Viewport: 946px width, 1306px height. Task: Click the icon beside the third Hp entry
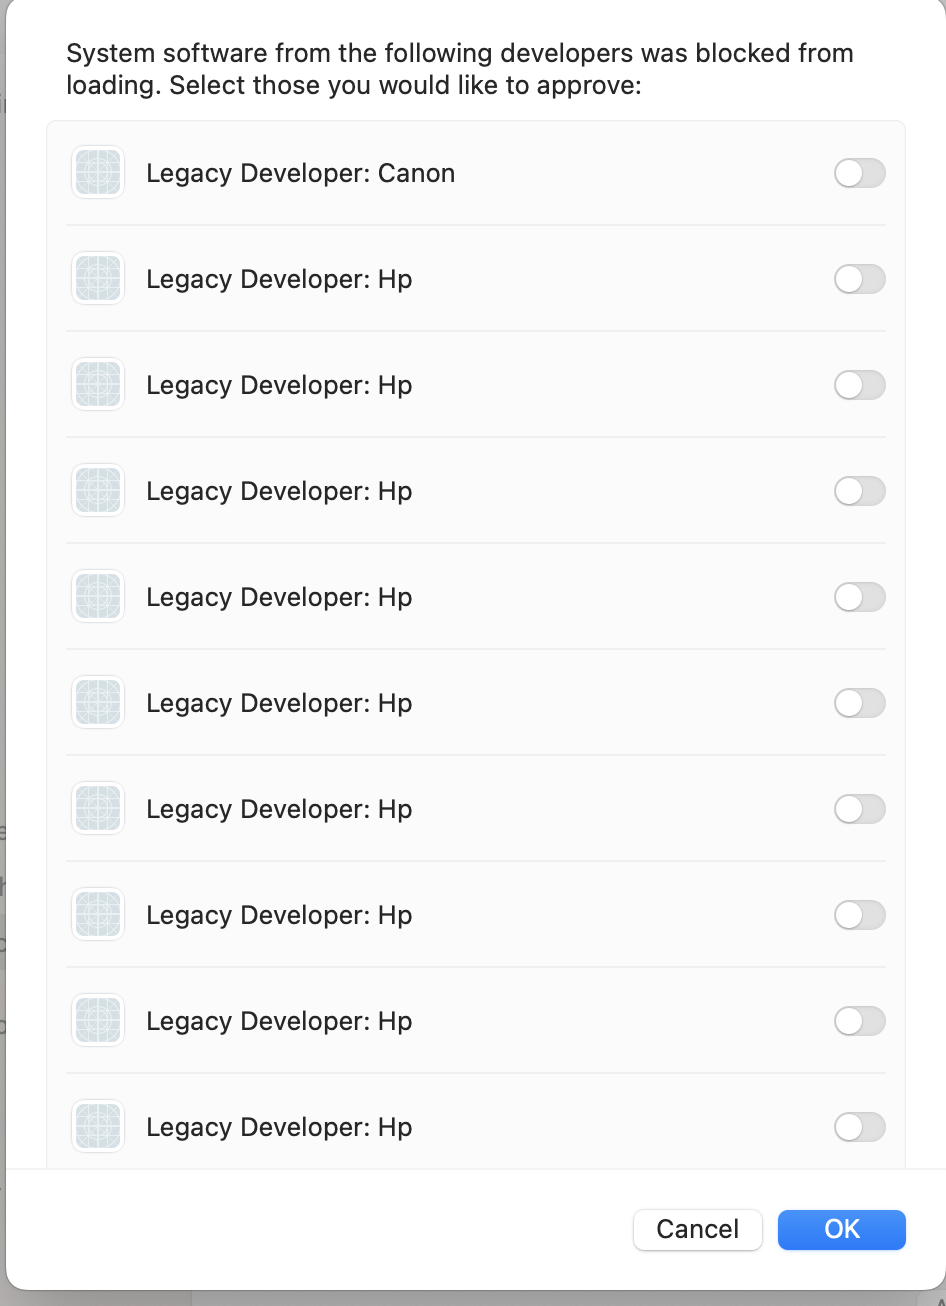pos(98,491)
